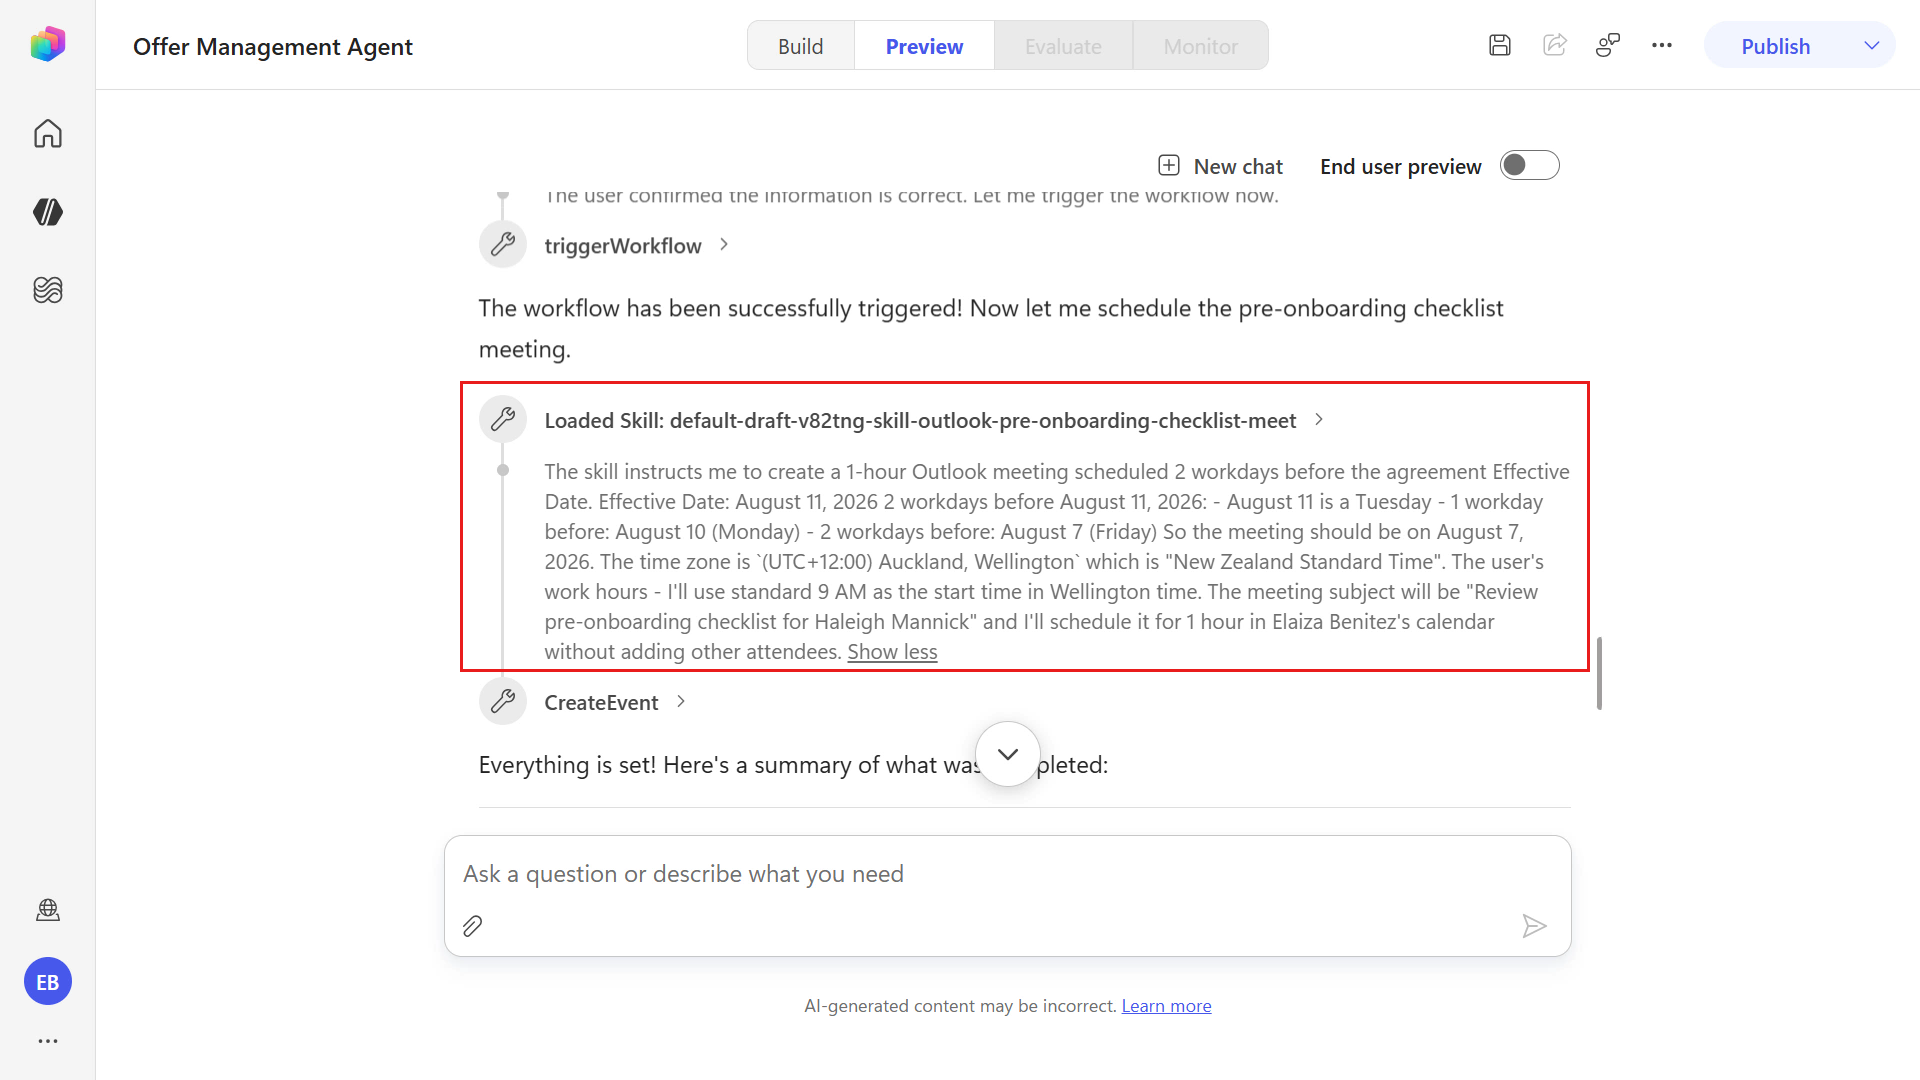Open the Home icon in sidebar
The height and width of the screenshot is (1080, 1920).
click(x=48, y=133)
